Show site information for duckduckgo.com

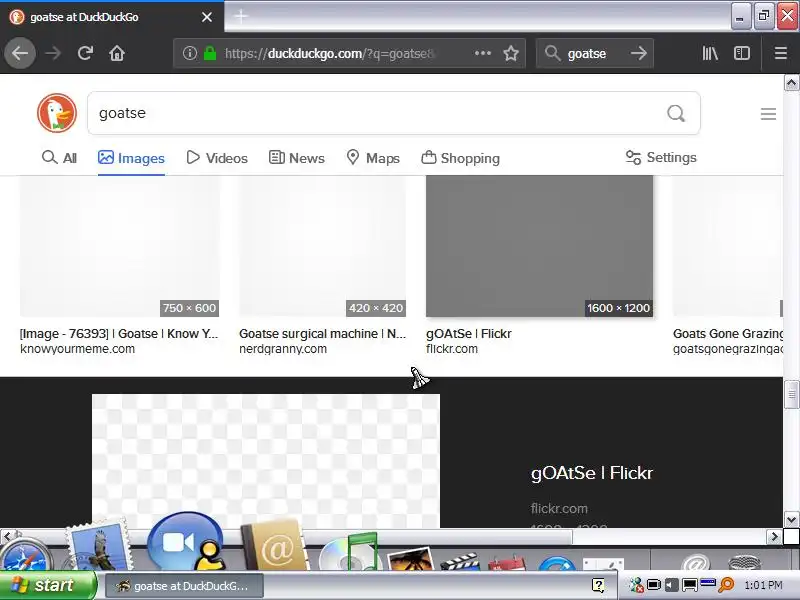pos(190,53)
